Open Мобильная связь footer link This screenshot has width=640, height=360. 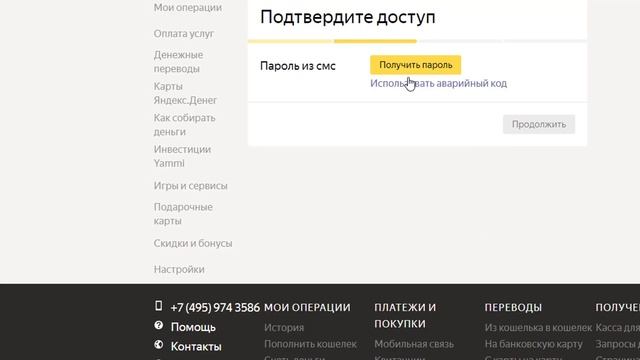[414, 344]
